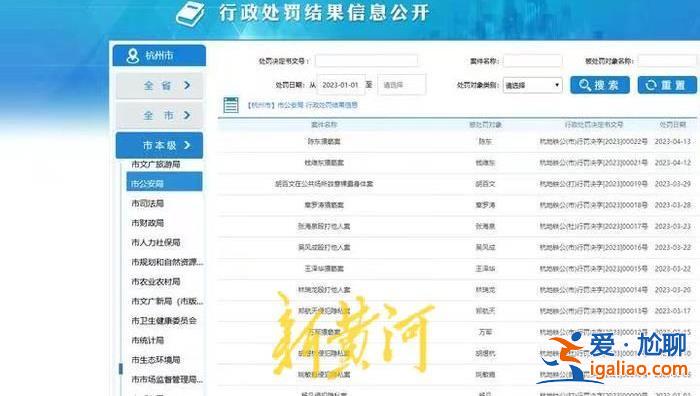Click the date 2023-03-17
The image size is (700, 396).
[x=673, y=311]
